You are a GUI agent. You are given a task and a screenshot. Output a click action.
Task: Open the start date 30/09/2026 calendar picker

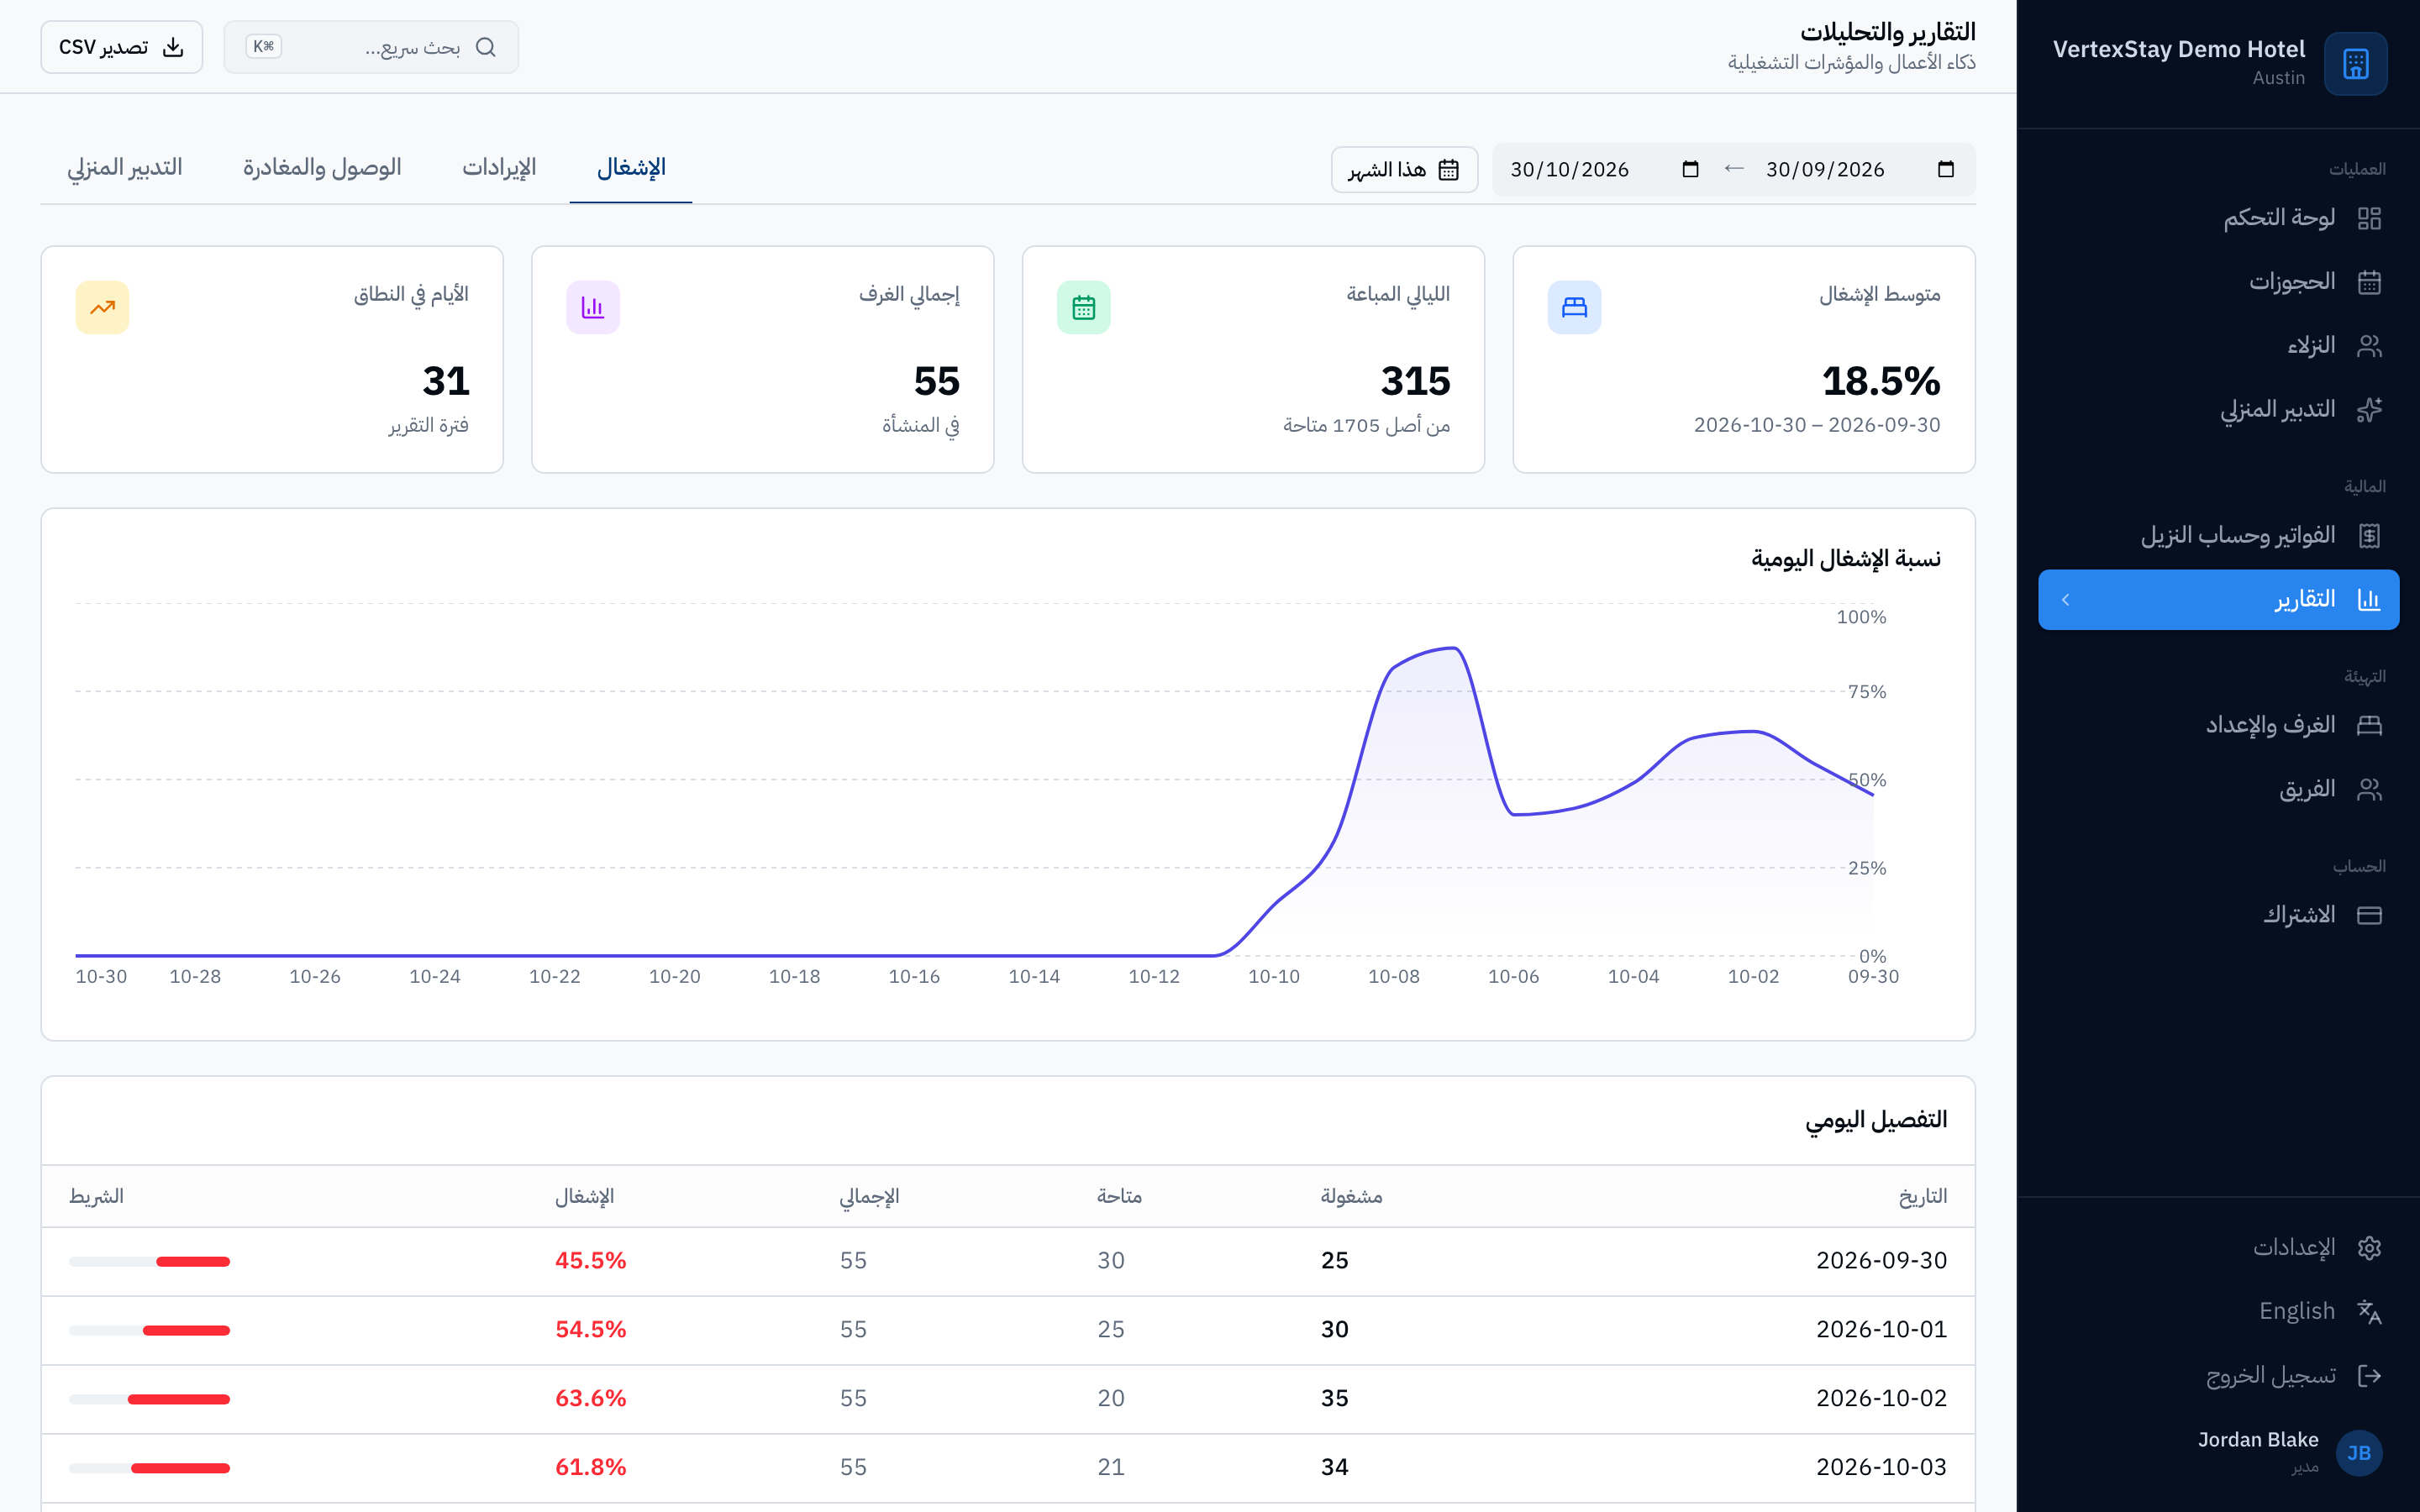[1945, 169]
